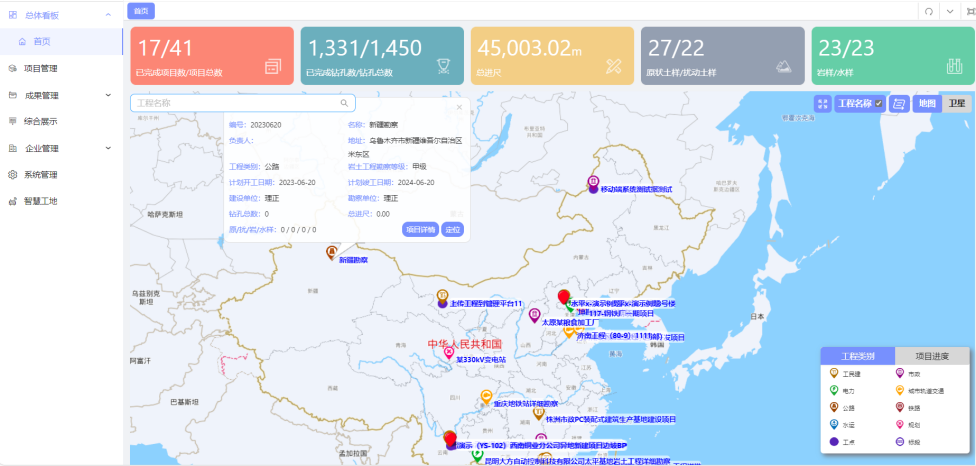Click the 重庆地铁站详细勘察 marker

coord(486,396)
